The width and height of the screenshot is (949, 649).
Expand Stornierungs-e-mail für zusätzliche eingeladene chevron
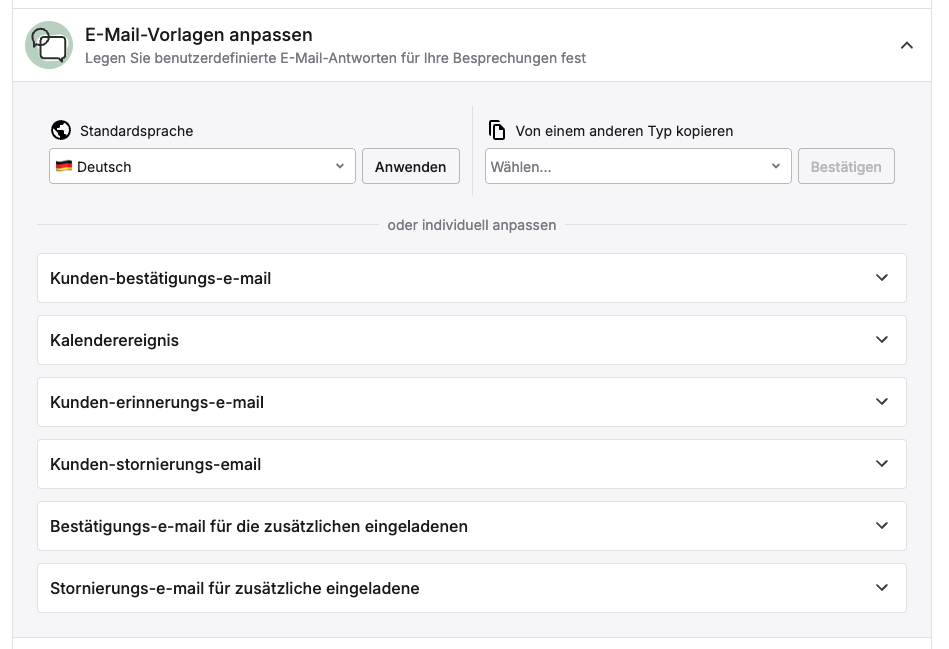click(882, 588)
